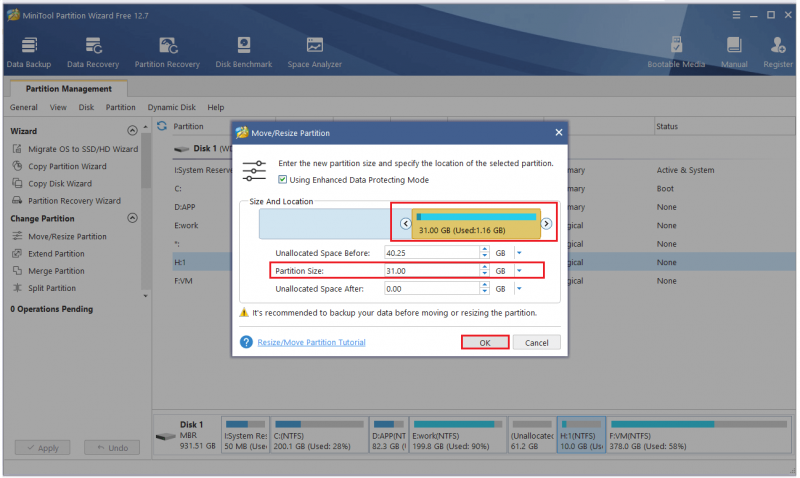Open the Dynamic Disk menu
800x478 pixels.
[x=171, y=107]
